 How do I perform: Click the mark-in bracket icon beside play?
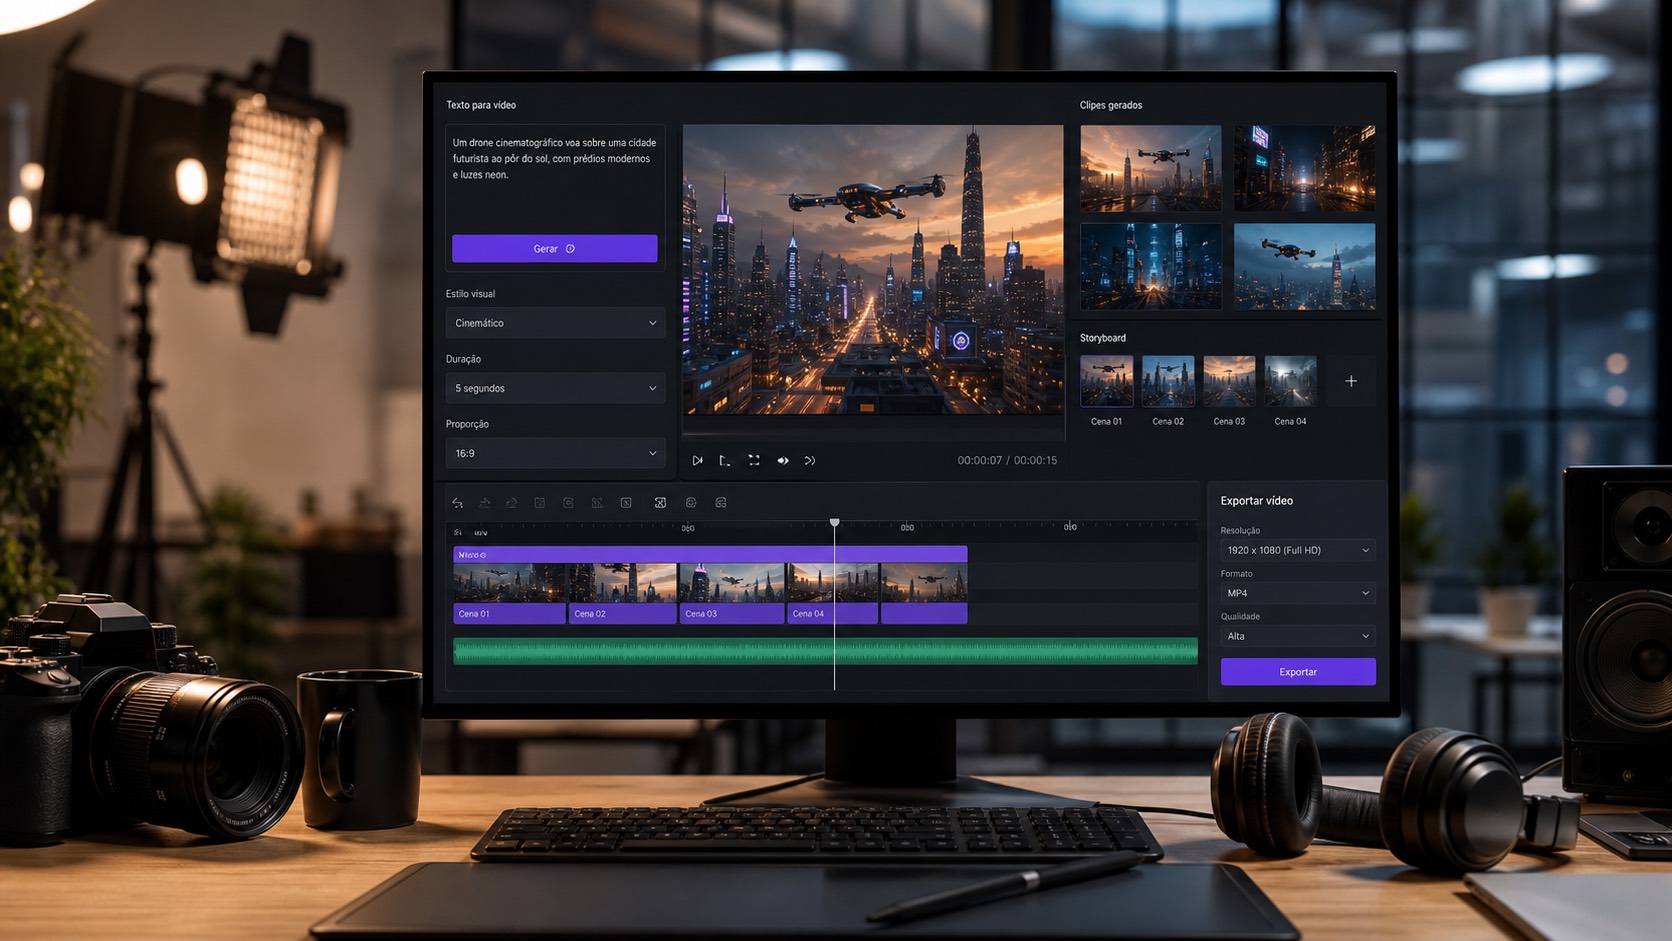(x=725, y=461)
